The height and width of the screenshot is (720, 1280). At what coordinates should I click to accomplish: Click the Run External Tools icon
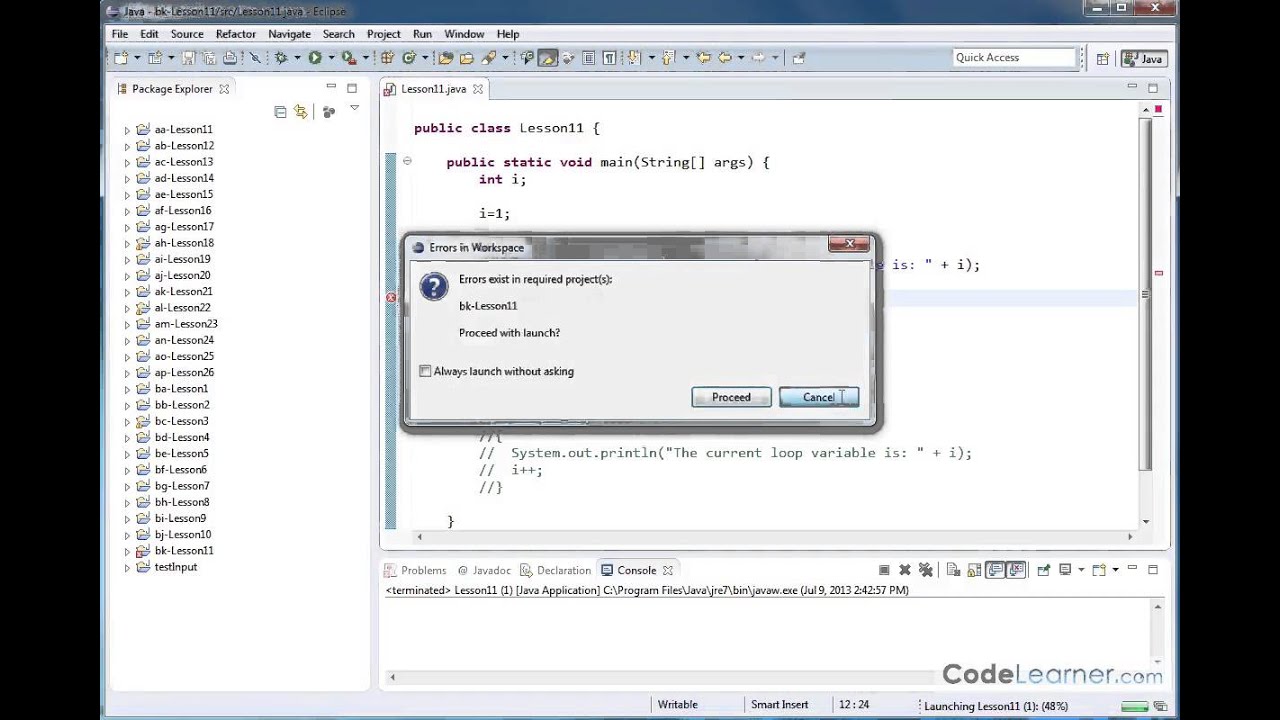coord(348,58)
